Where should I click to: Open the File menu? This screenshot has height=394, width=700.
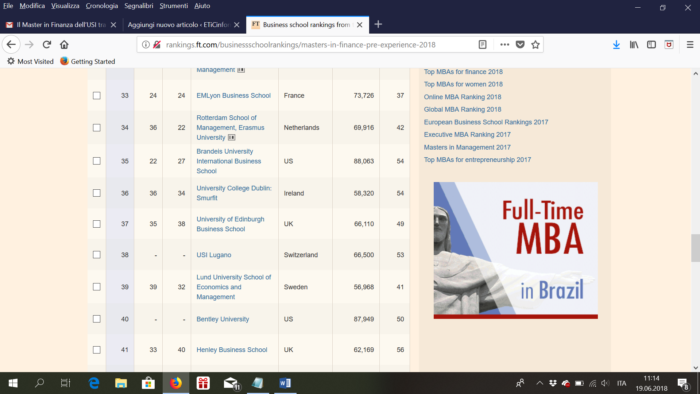[x=8, y=6]
